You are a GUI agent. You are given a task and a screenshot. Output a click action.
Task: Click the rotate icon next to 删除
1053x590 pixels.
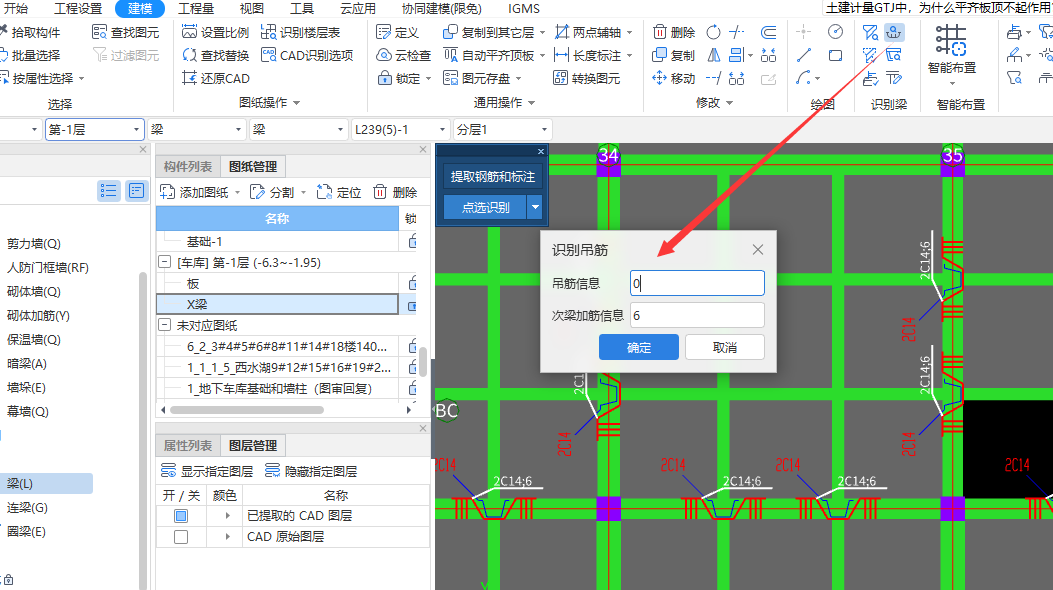coord(714,32)
